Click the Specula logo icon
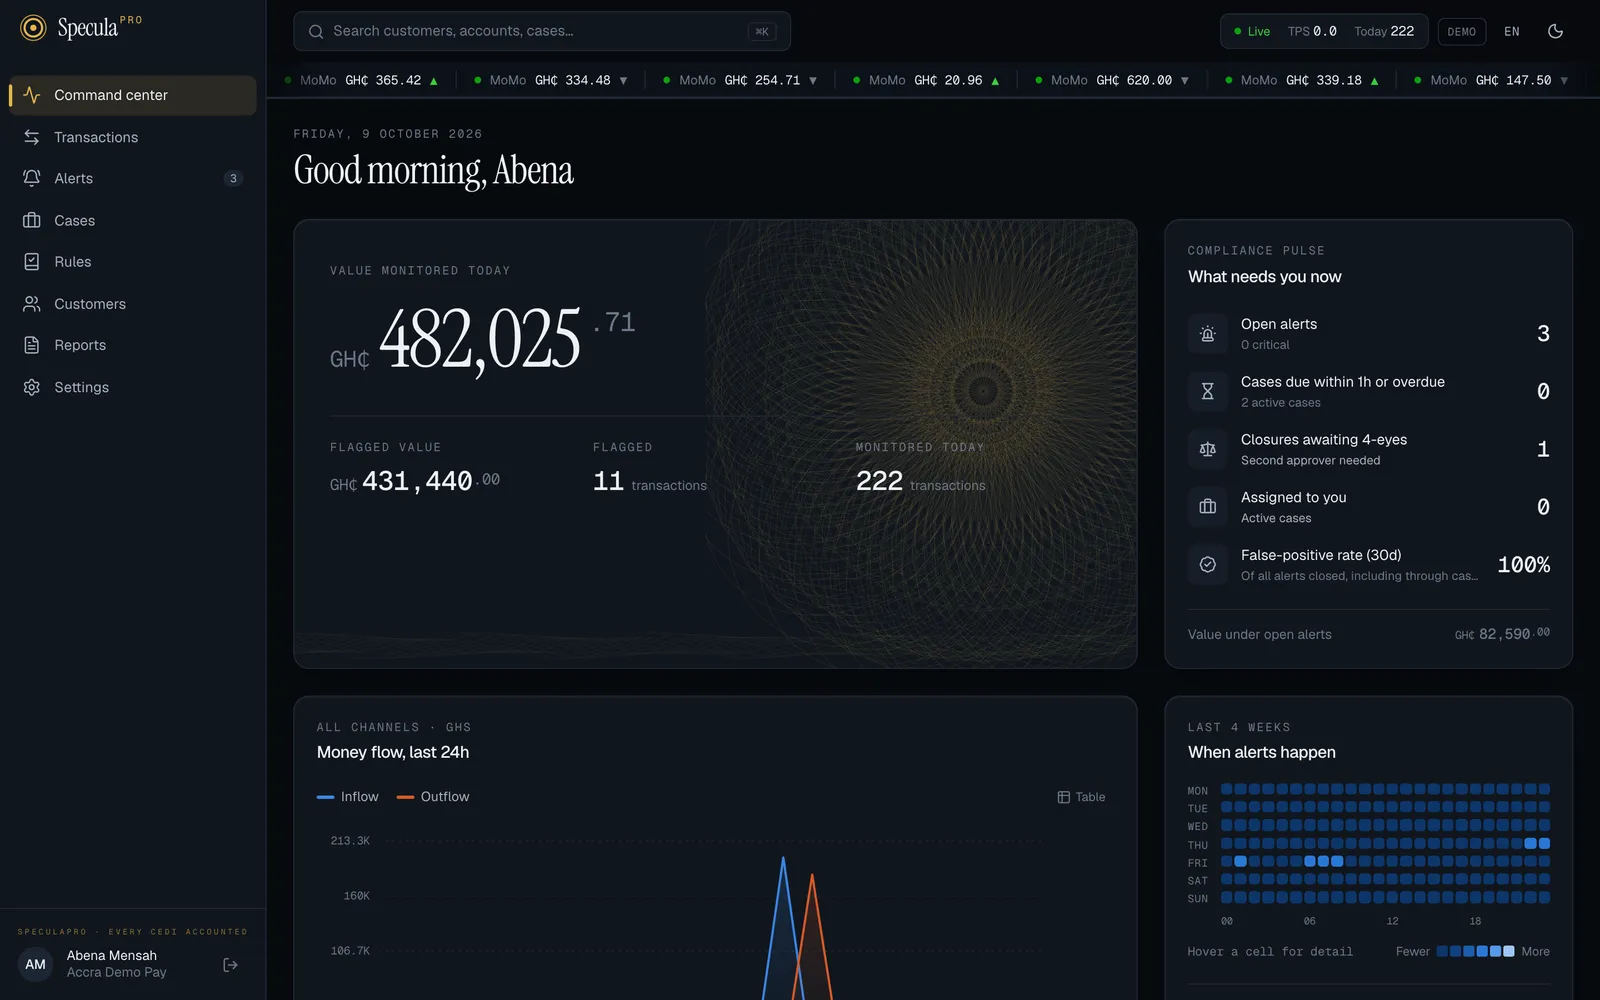1600x1000 pixels. point(34,28)
